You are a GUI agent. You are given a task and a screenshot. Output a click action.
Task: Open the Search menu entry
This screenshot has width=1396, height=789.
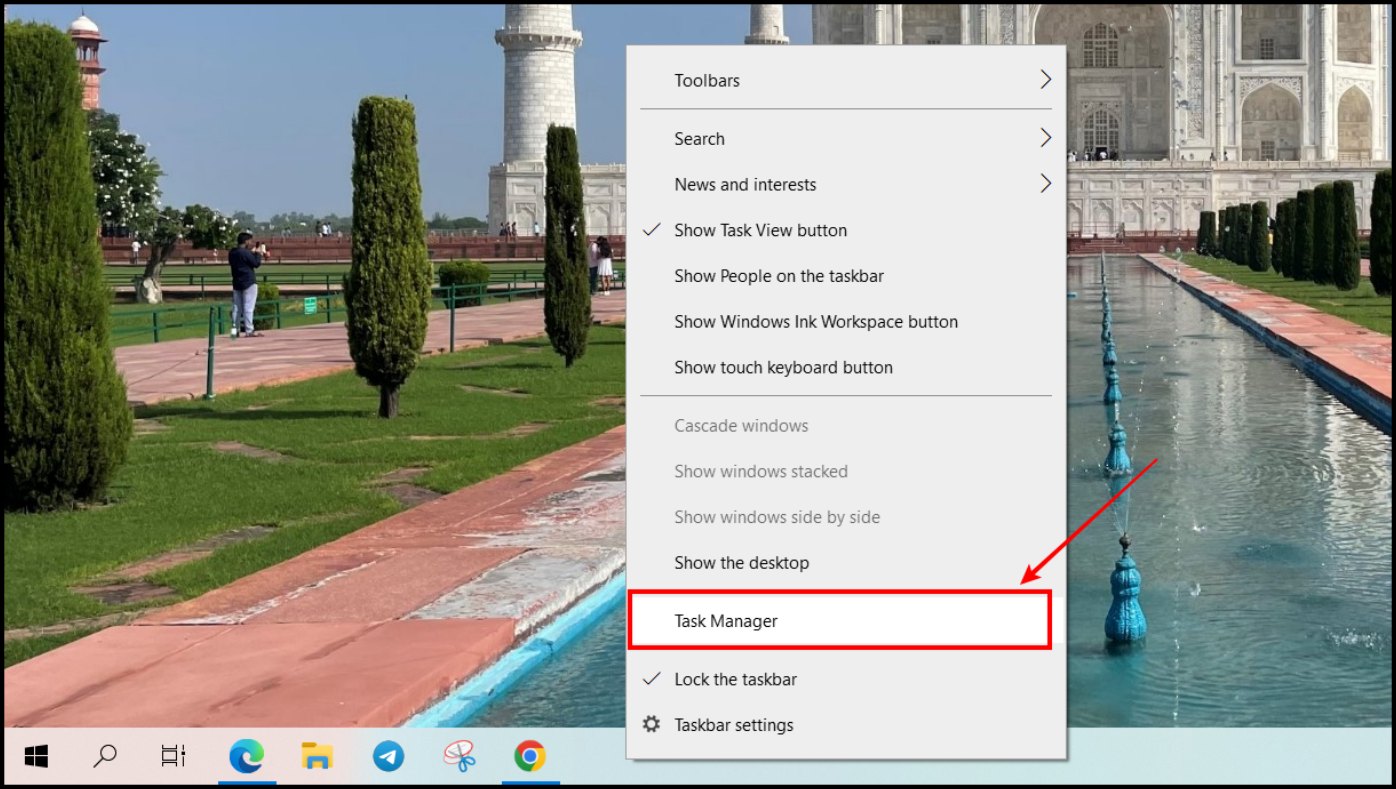846,139
